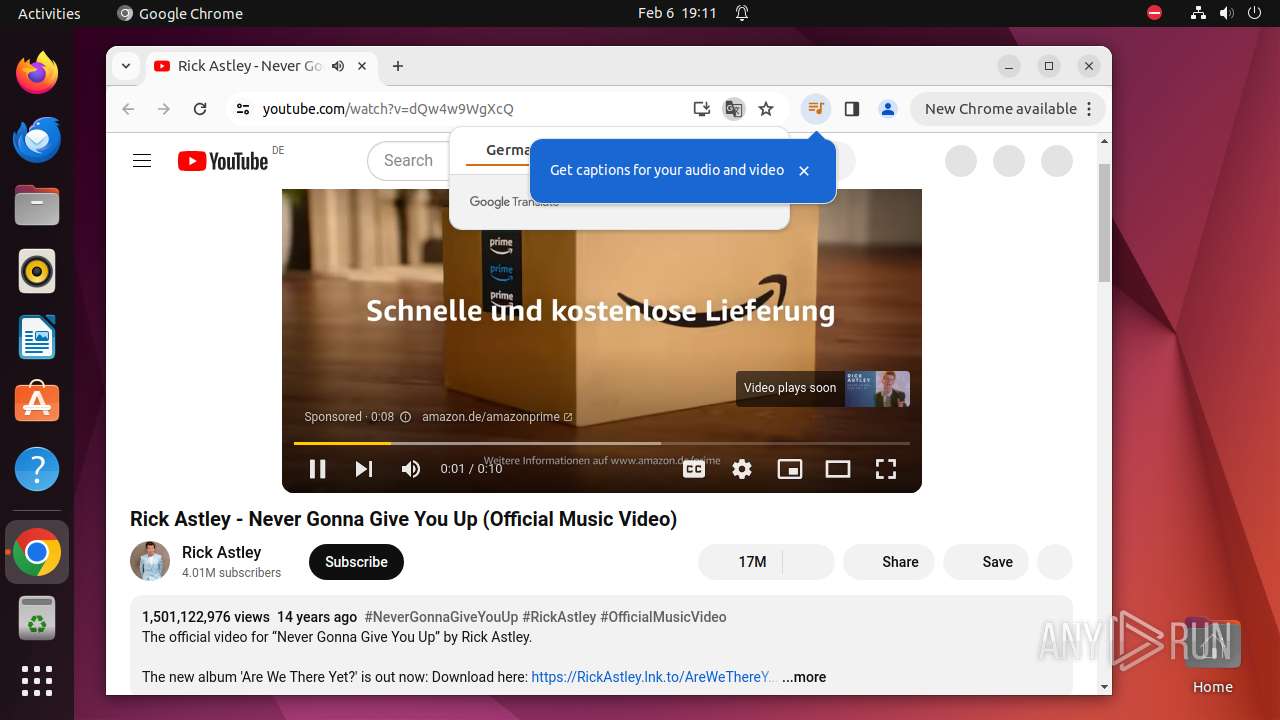The height and width of the screenshot is (720, 1280).
Task: Go forward in Chrome history
Action: click(164, 109)
